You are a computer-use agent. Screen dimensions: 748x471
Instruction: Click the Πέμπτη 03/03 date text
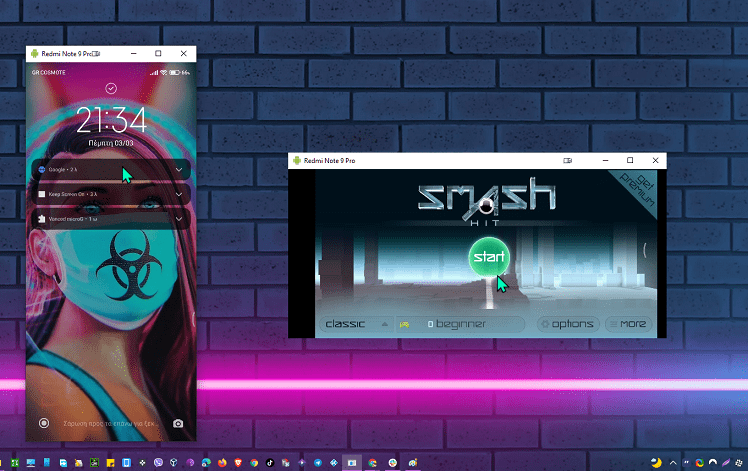pos(111,143)
